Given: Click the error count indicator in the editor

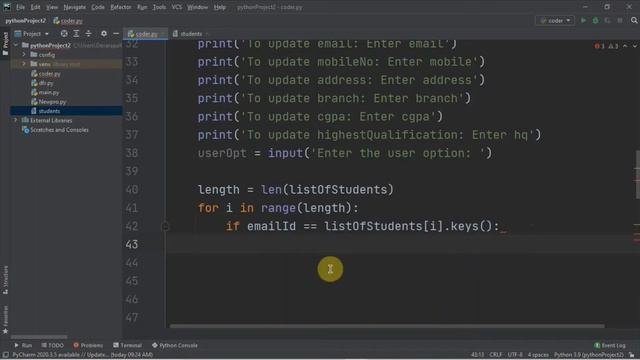Looking at the screenshot, I should (600, 46).
